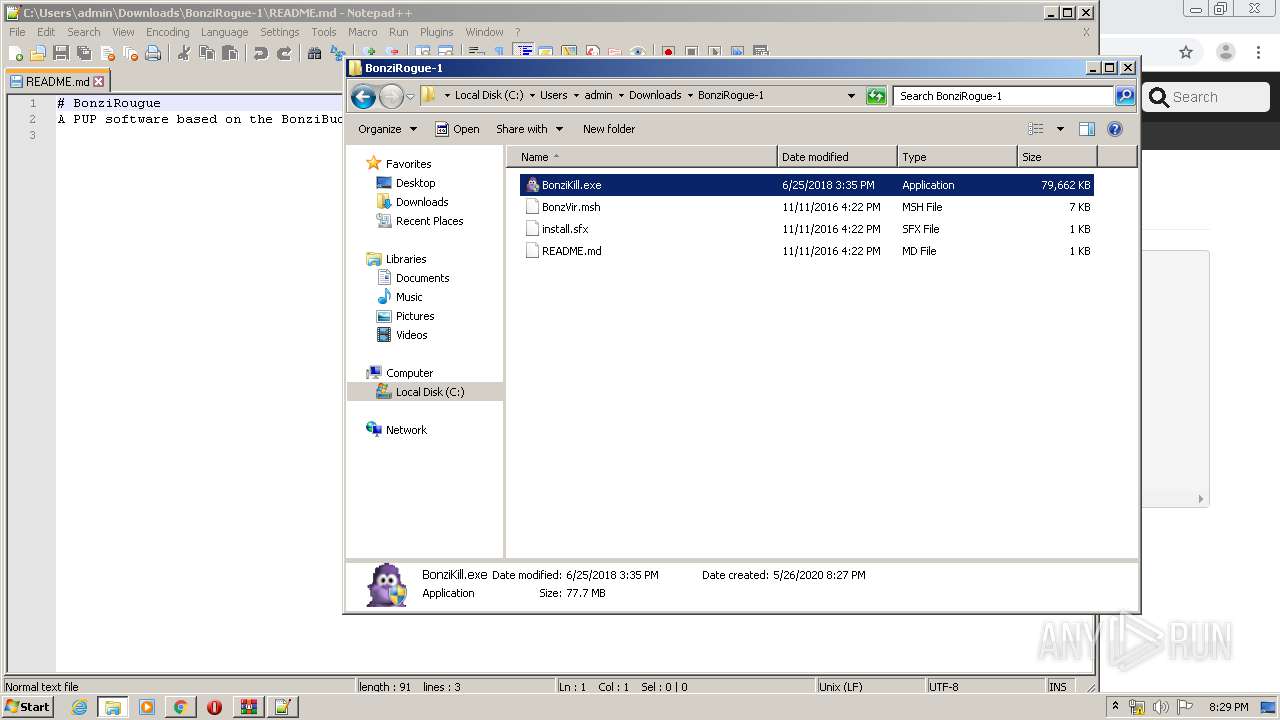Screen dimensions: 1280x720
Task: Click the Save All icon in Notepad++ toolbar
Action: 84,53
